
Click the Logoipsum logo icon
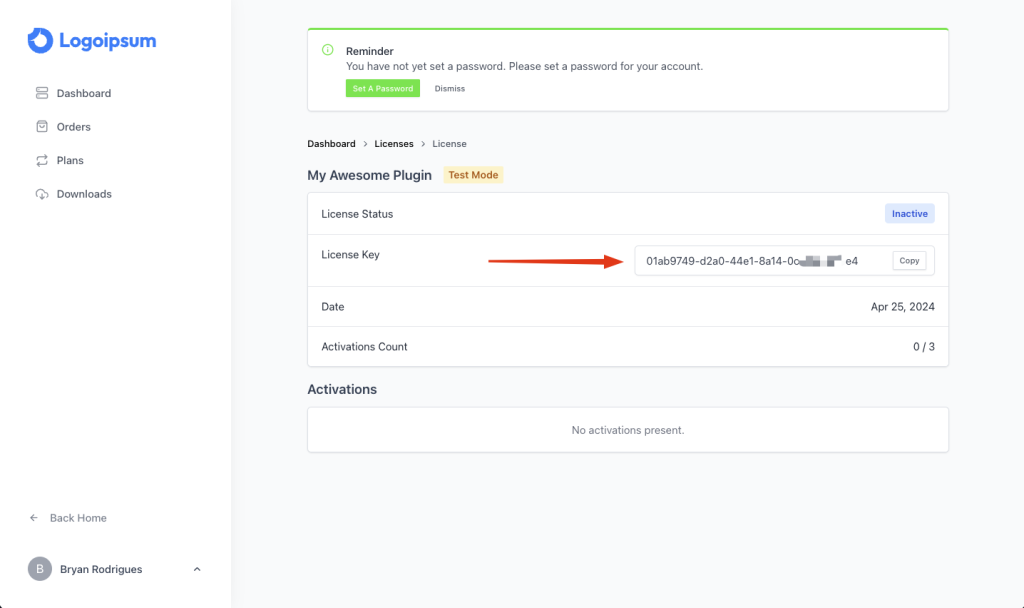click(x=40, y=41)
